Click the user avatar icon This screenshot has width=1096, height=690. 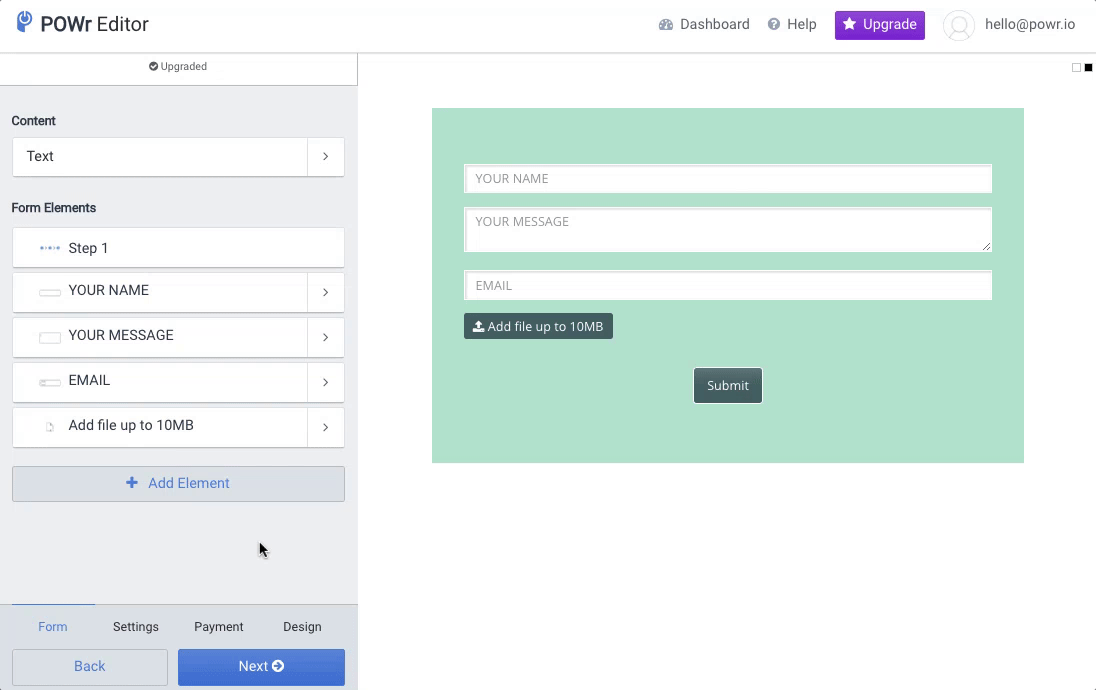958,25
